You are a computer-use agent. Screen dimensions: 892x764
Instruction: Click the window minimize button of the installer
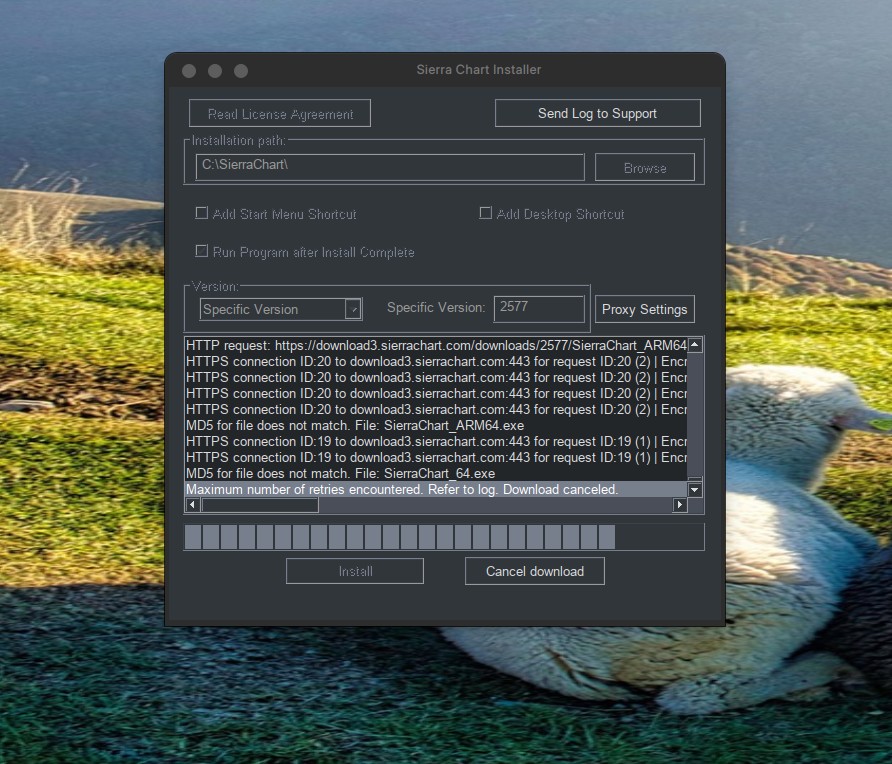pos(215,71)
